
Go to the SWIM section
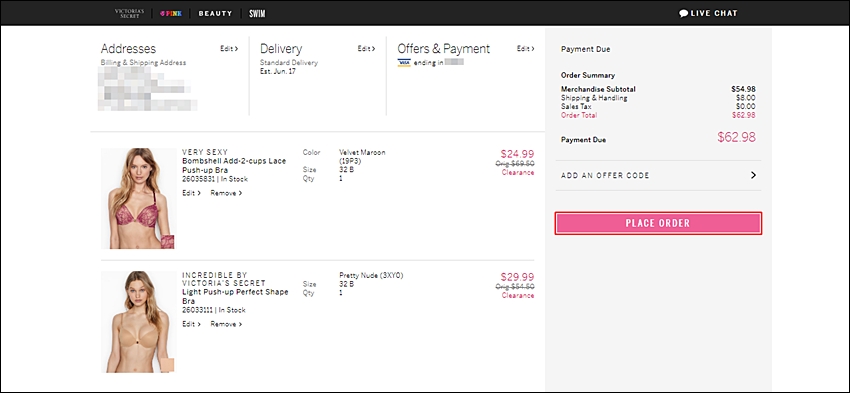[257, 14]
